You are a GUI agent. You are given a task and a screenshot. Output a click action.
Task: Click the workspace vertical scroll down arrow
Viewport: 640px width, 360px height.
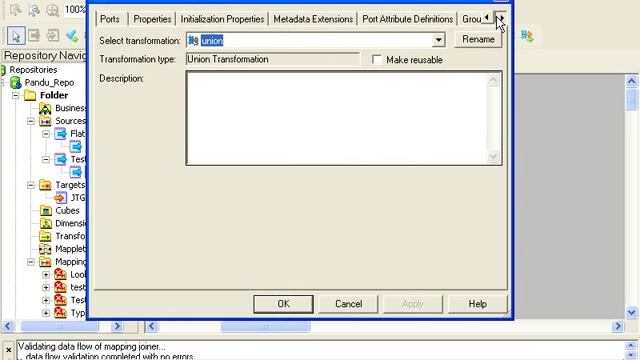click(631, 313)
